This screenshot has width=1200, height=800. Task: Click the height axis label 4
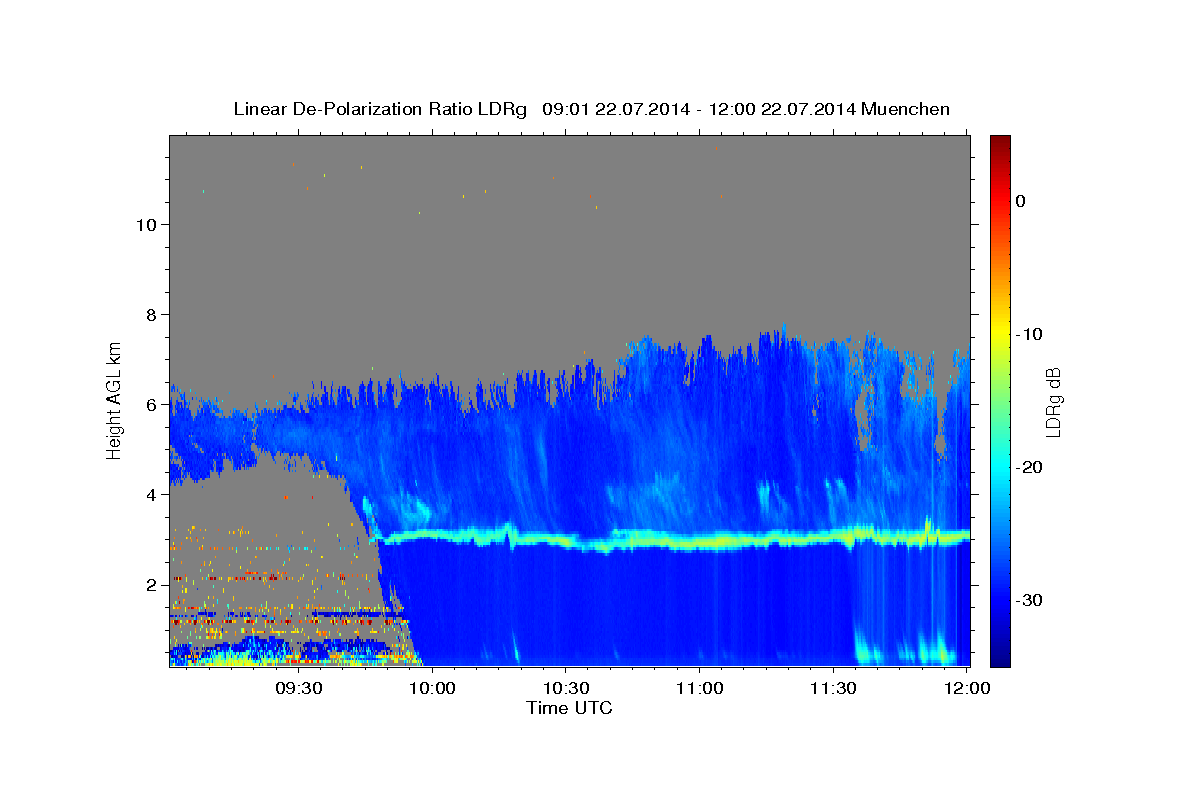click(x=150, y=495)
